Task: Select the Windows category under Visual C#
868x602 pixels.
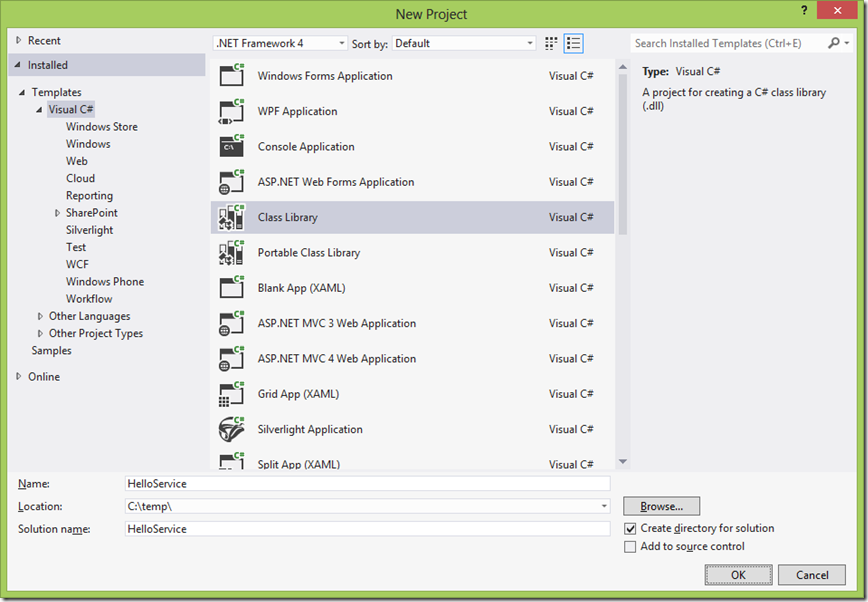Action: 88,143
